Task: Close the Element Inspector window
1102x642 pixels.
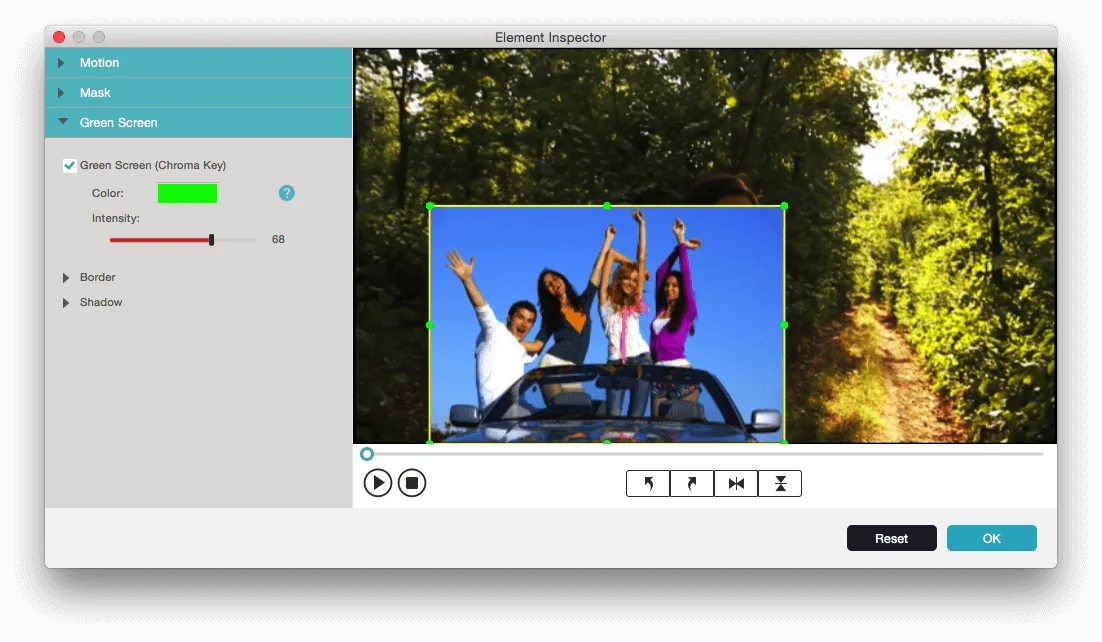Action: point(59,37)
